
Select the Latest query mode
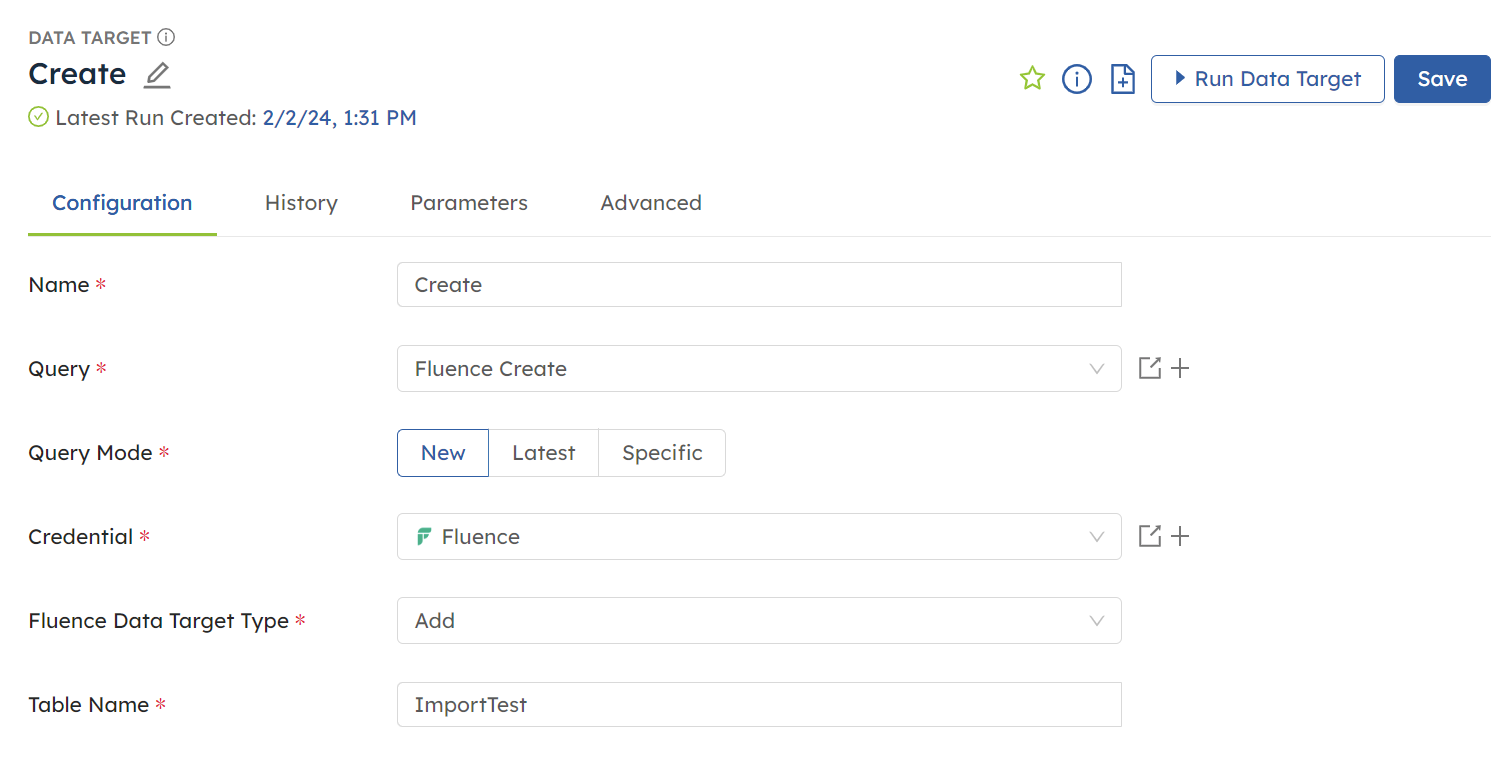(543, 453)
